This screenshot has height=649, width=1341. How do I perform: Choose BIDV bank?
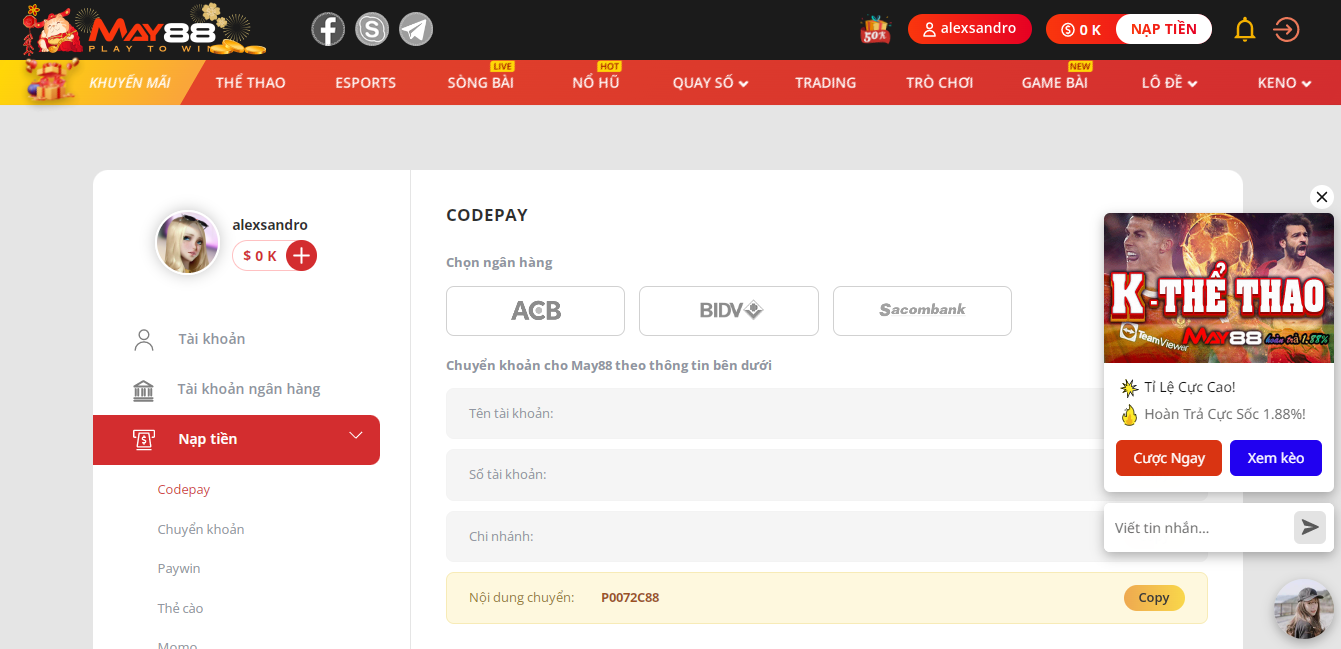point(729,311)
